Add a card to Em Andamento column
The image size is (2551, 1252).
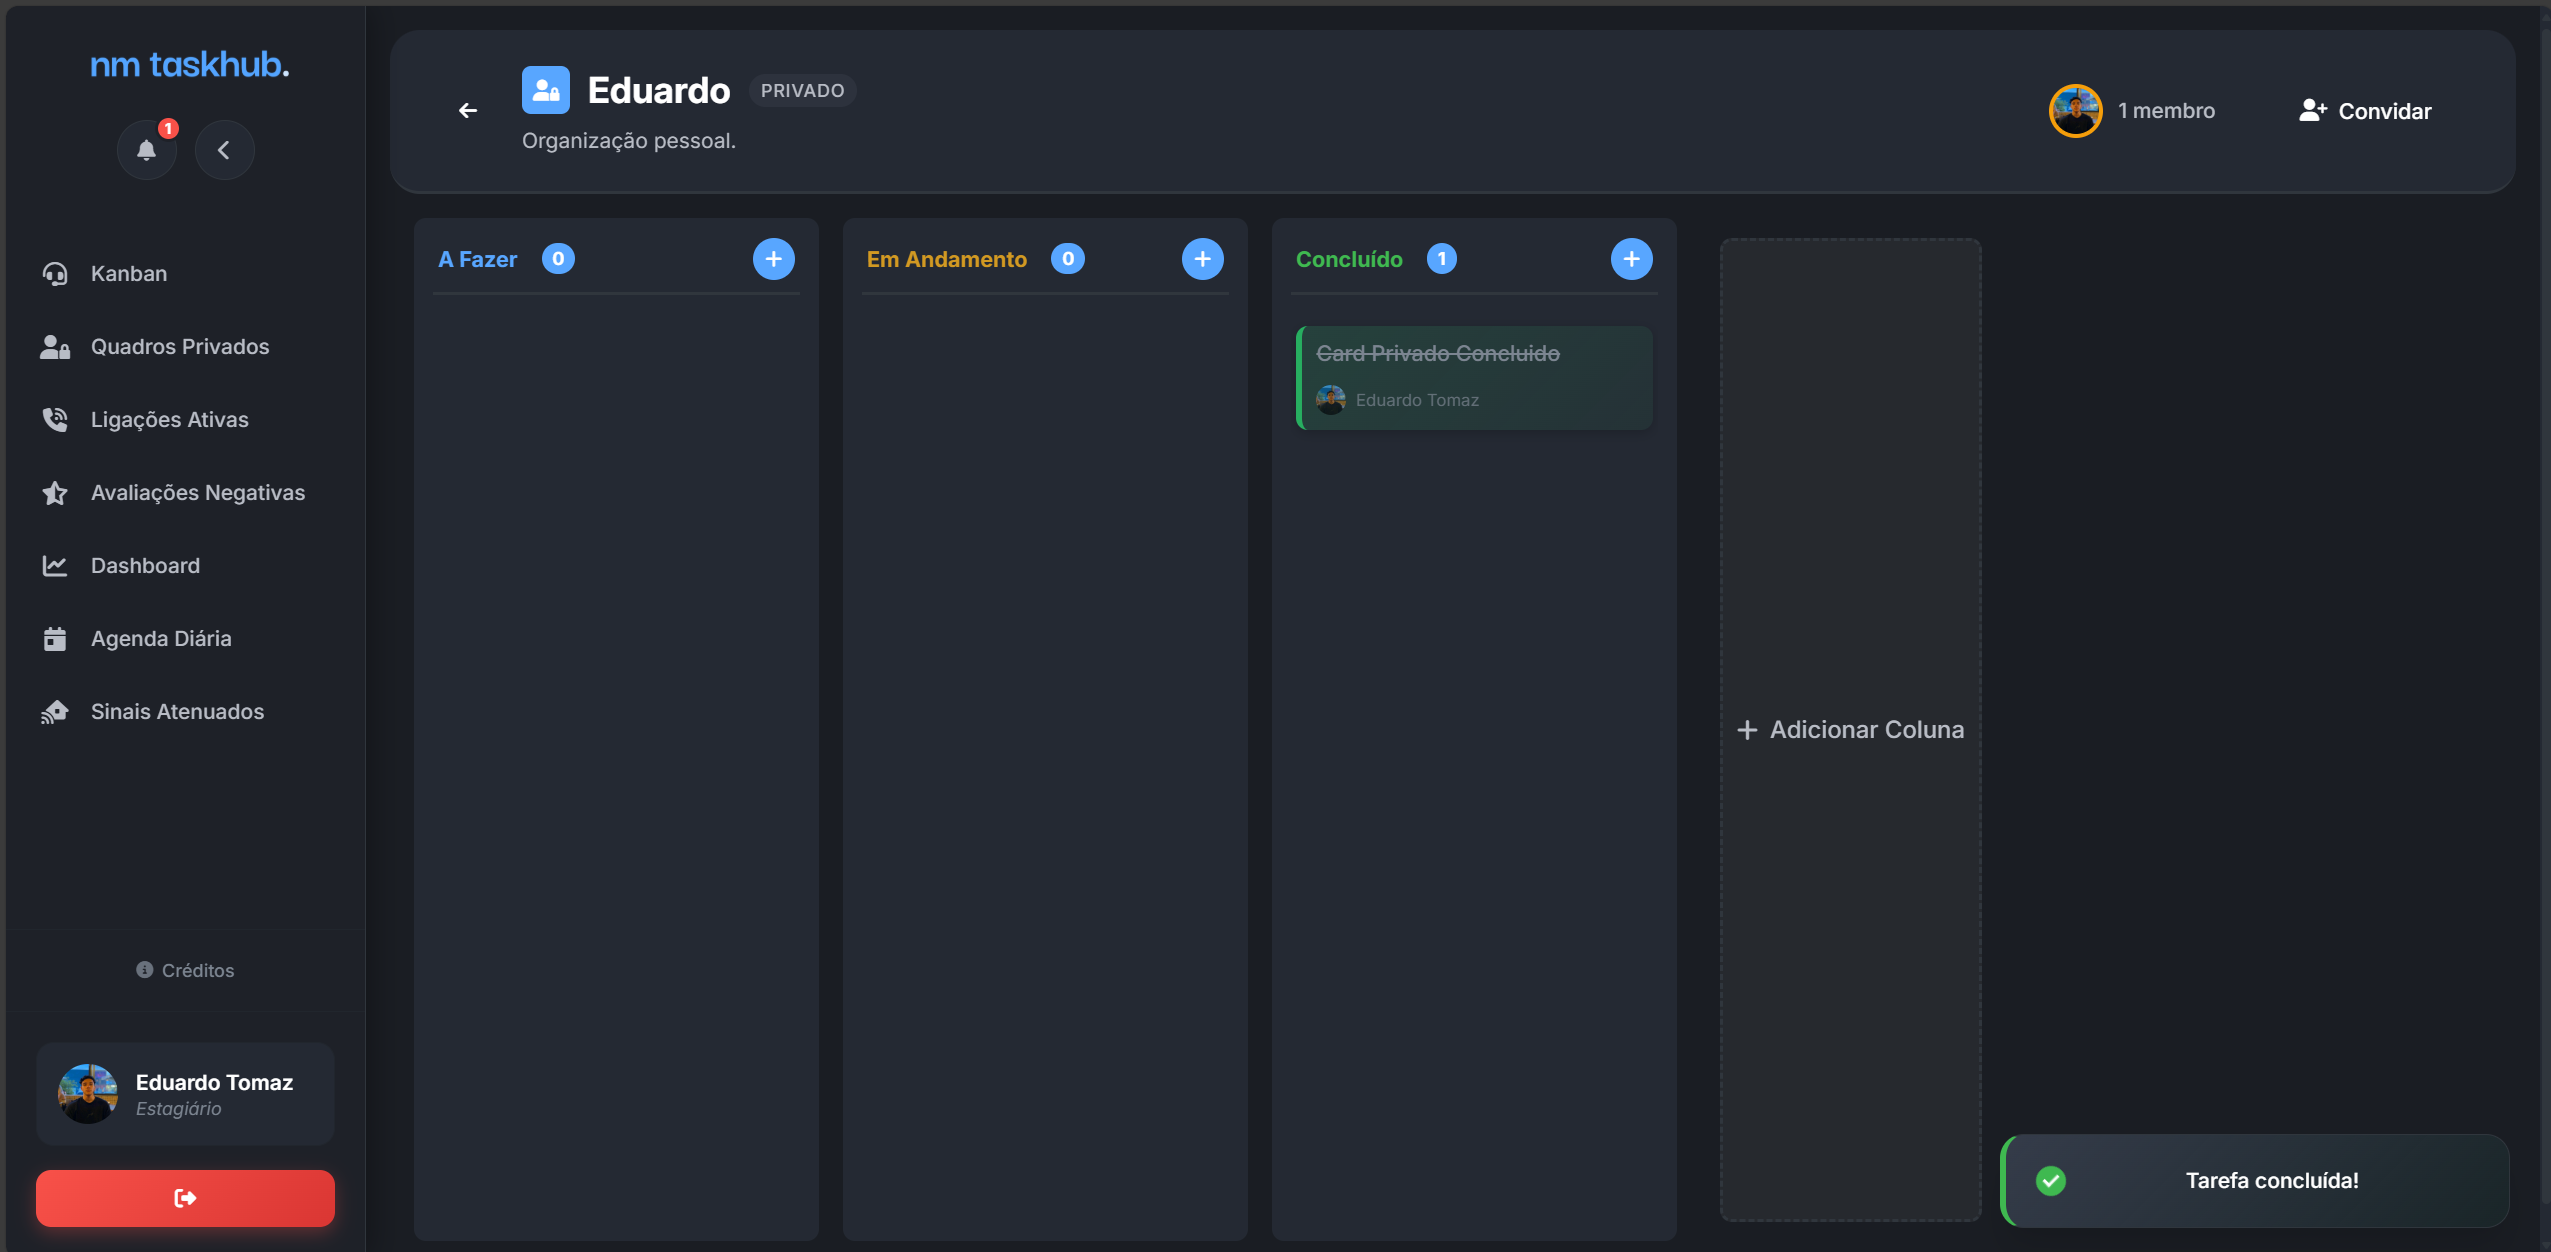pos(1202,259)
